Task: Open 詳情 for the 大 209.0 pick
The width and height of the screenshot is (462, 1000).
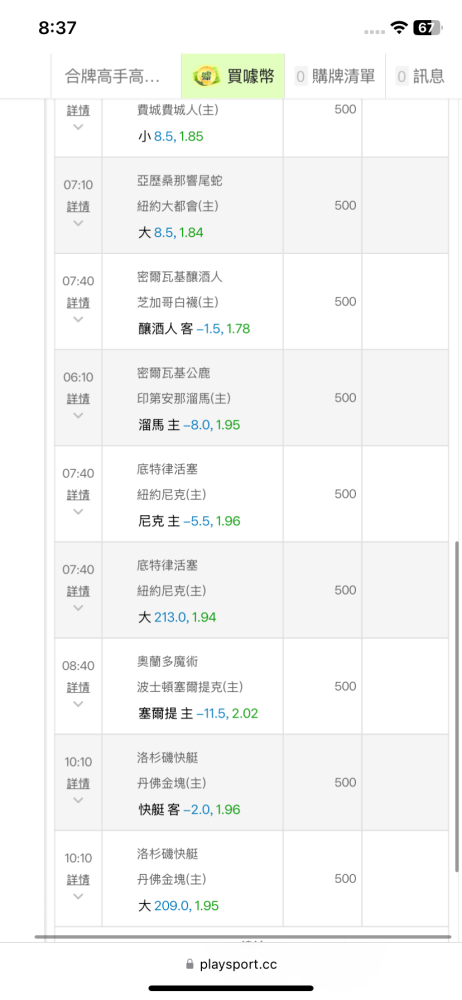Action: point(78,879)
